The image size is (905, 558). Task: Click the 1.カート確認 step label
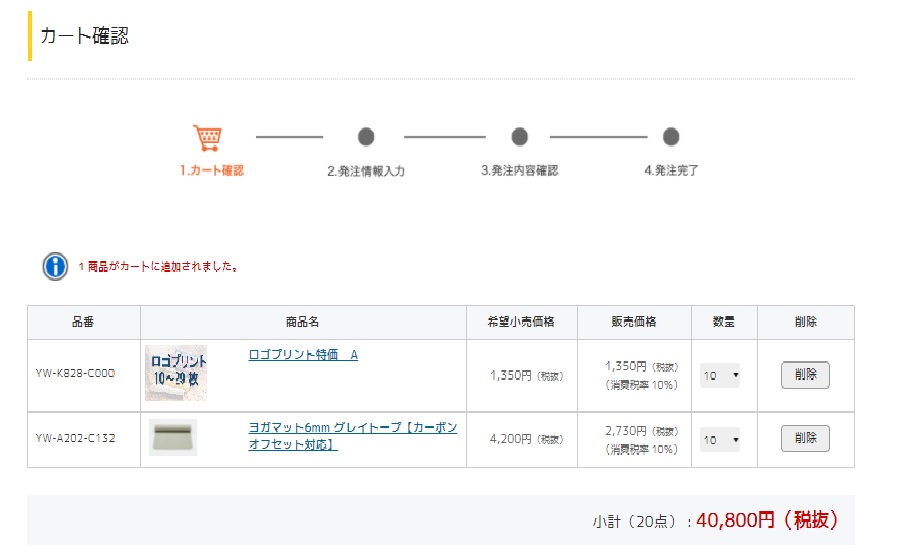click(x=212, y=170)
